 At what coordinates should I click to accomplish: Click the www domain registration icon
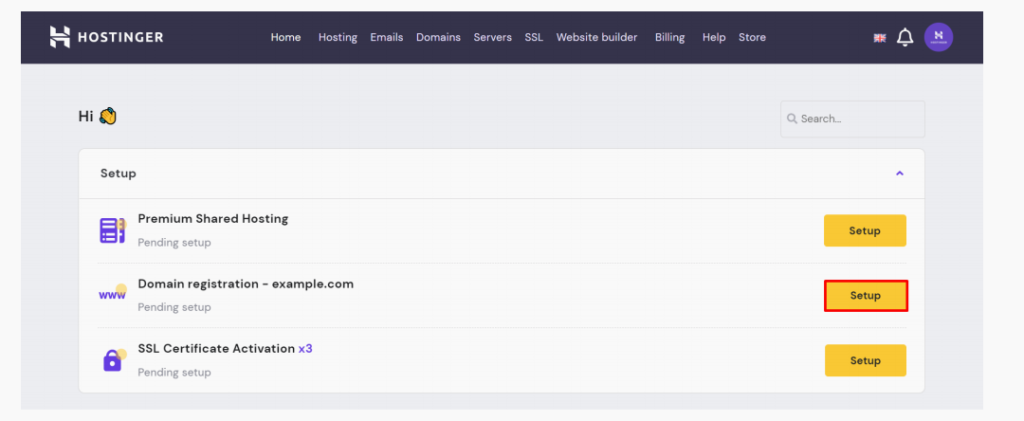point(112,294)
